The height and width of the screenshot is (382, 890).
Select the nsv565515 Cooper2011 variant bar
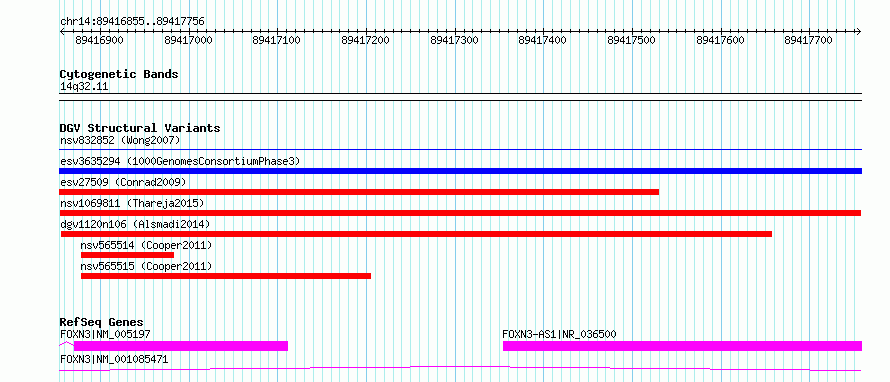coord(226,276)
